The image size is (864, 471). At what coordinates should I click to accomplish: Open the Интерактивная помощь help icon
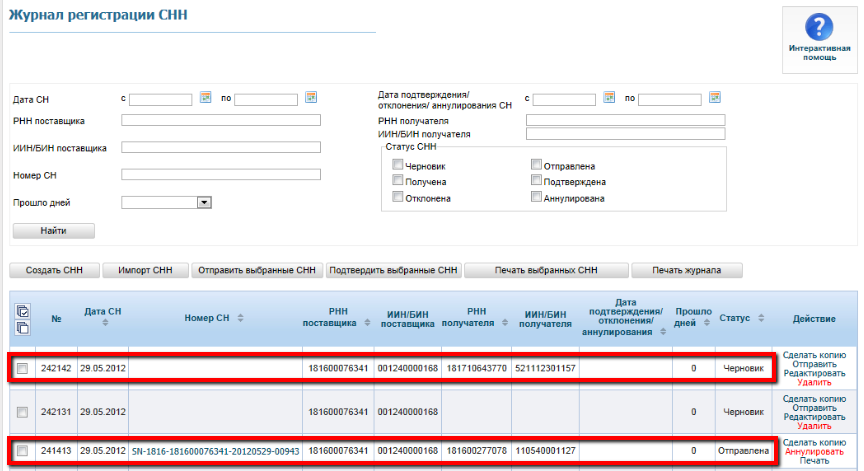tap(819, 28)
